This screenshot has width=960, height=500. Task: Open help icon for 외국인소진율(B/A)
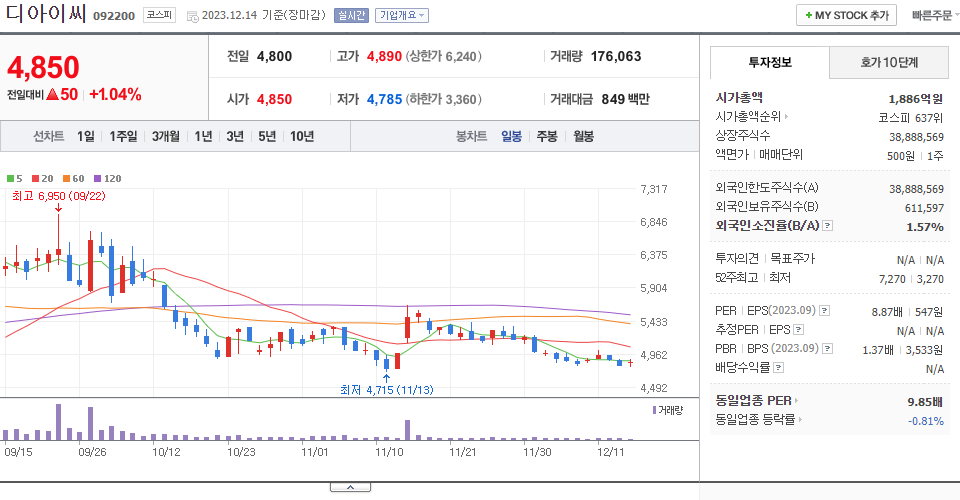(x=827, y=226)
